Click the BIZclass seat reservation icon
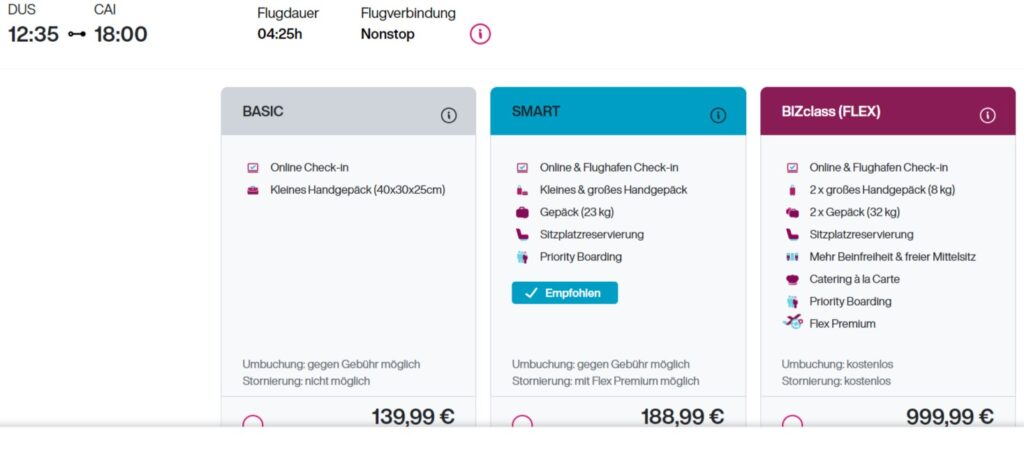This screenshot has height=457, width=1024. [792, 234]
